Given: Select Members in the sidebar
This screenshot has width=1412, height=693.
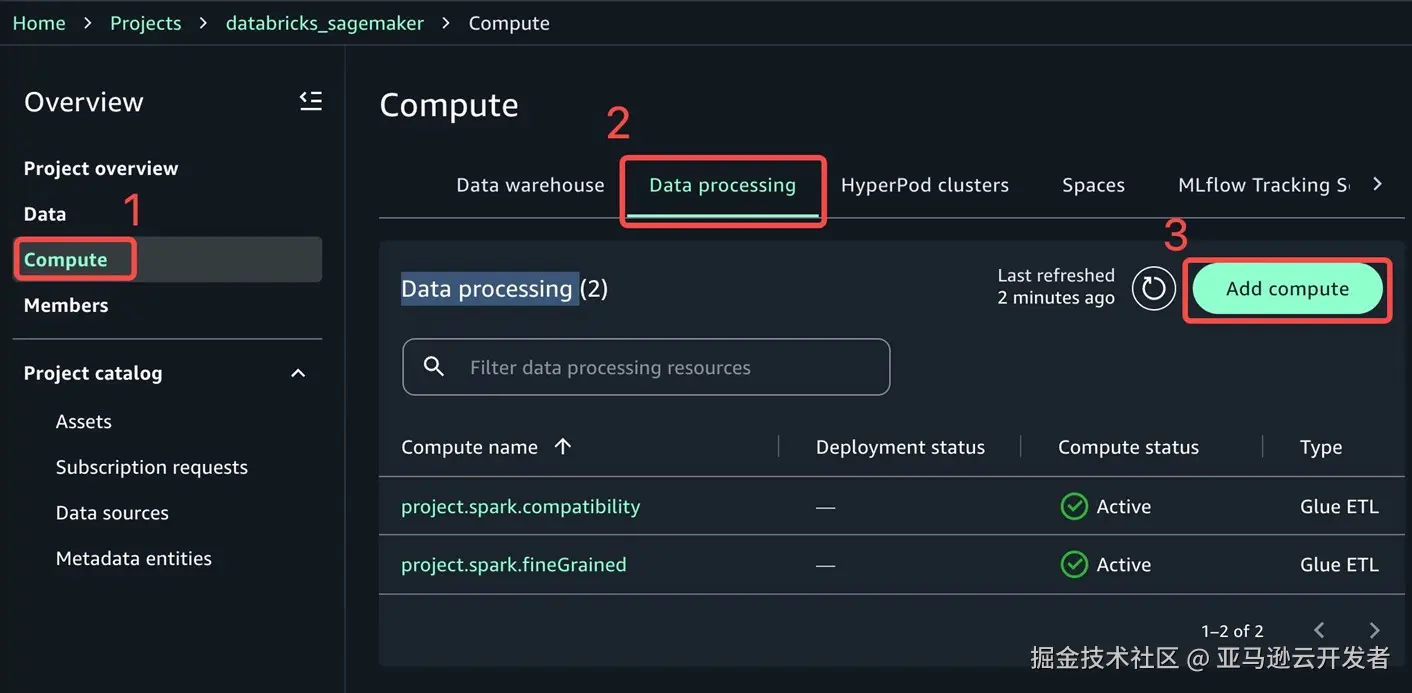Looking at the screenshot, I should (x=66, y=305).
